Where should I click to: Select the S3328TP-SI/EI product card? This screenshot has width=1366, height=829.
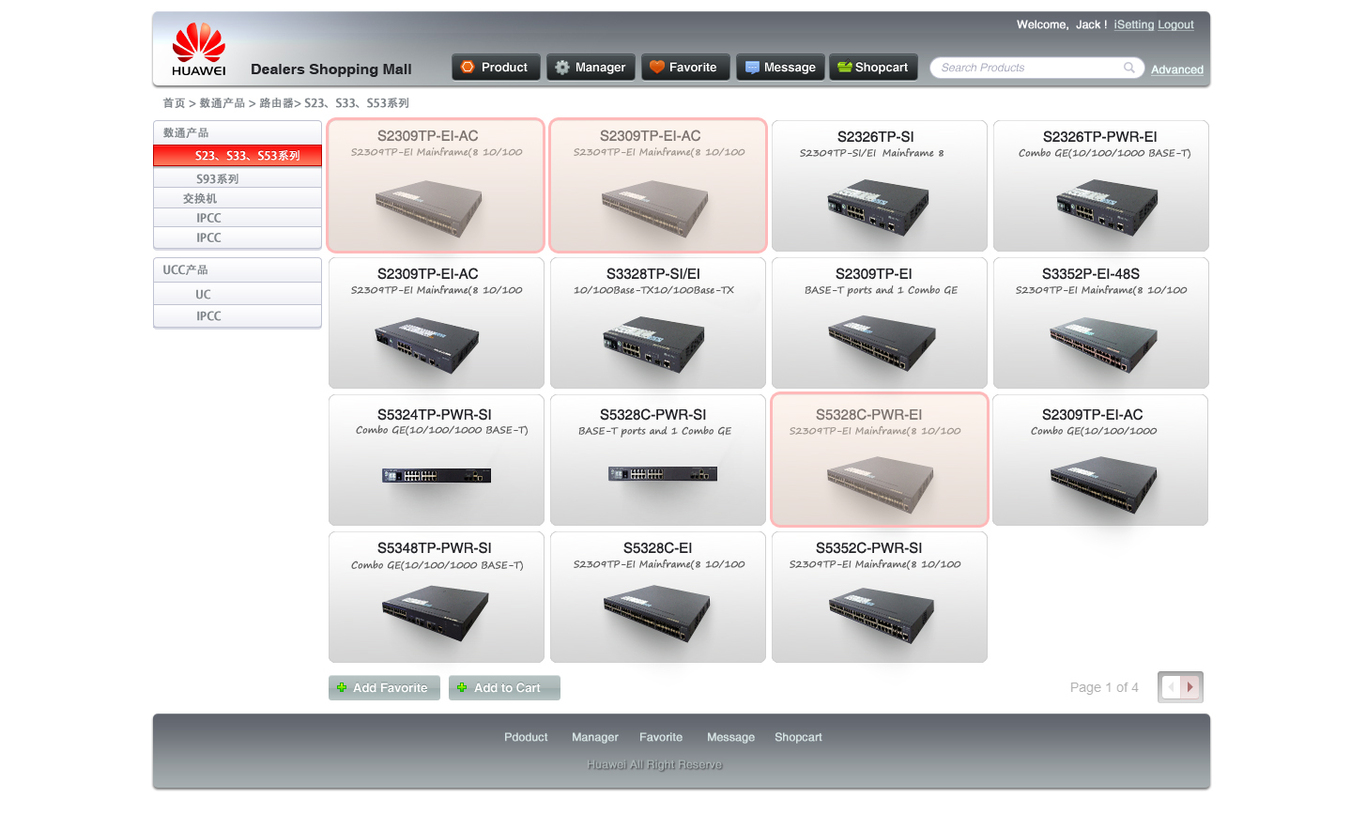tap(658, 323)
